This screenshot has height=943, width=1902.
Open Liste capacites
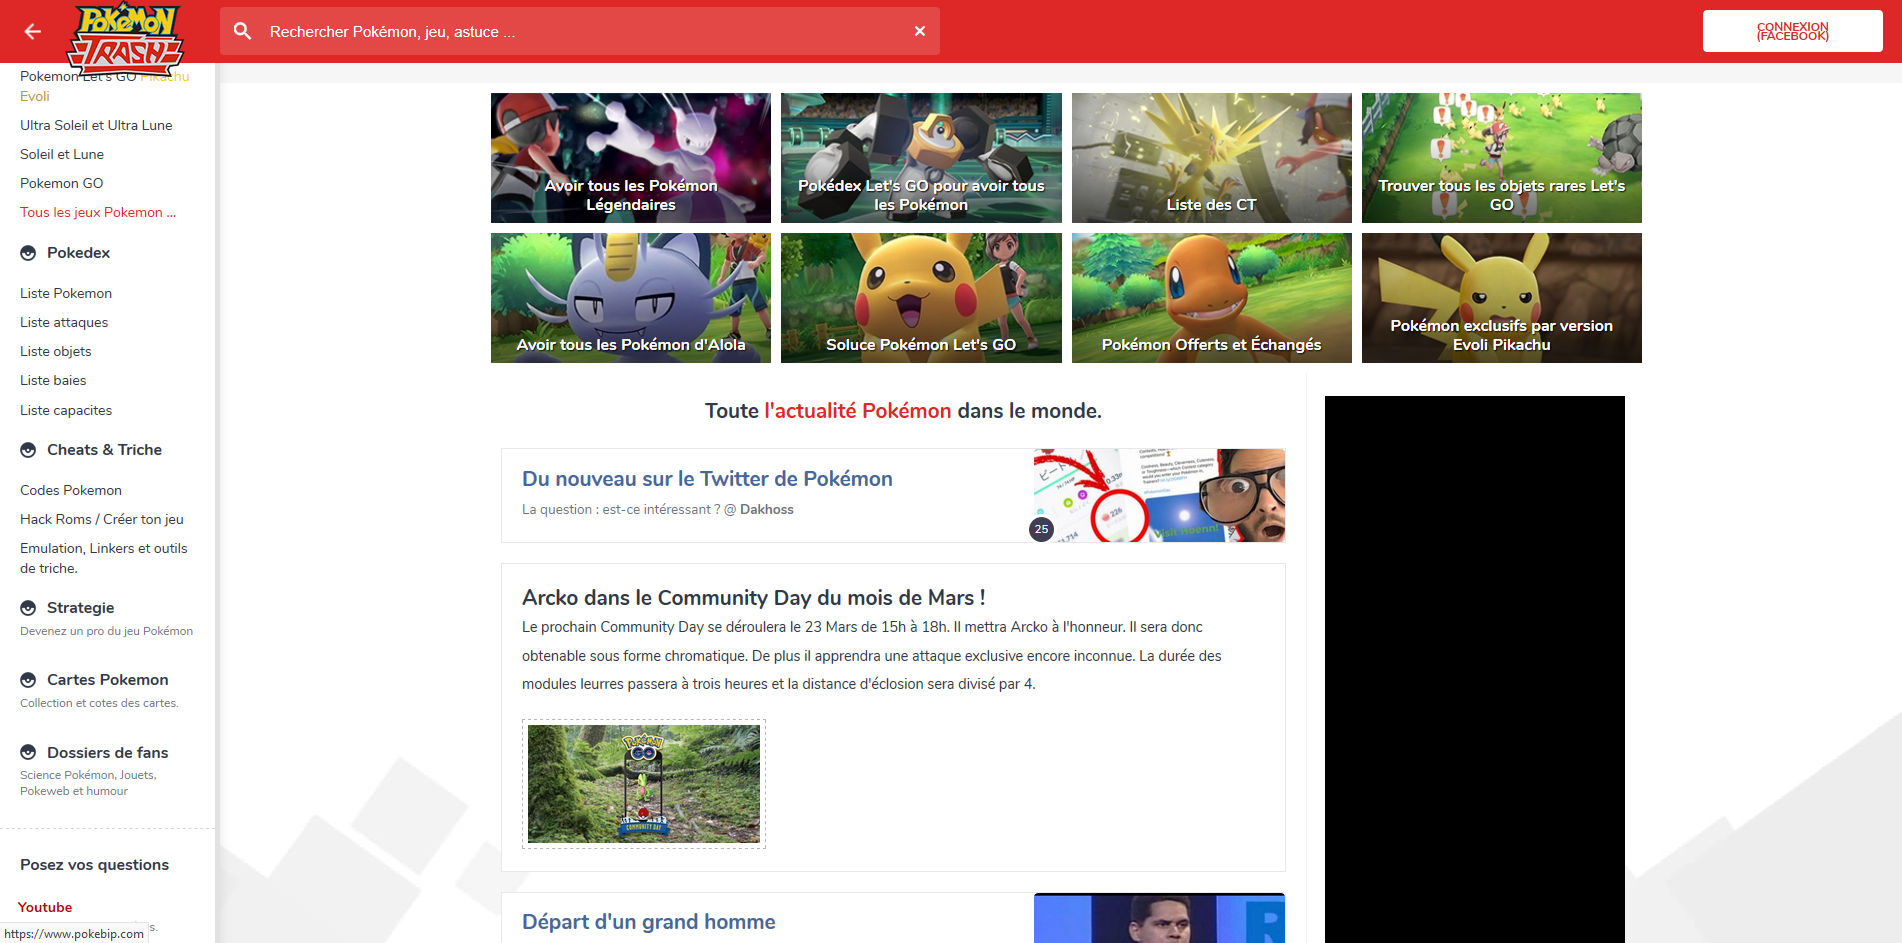pos(66,410)
